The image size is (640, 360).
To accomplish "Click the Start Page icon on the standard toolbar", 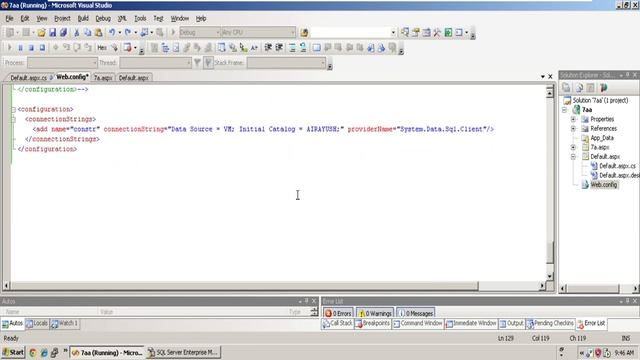I will click(448, 33).
